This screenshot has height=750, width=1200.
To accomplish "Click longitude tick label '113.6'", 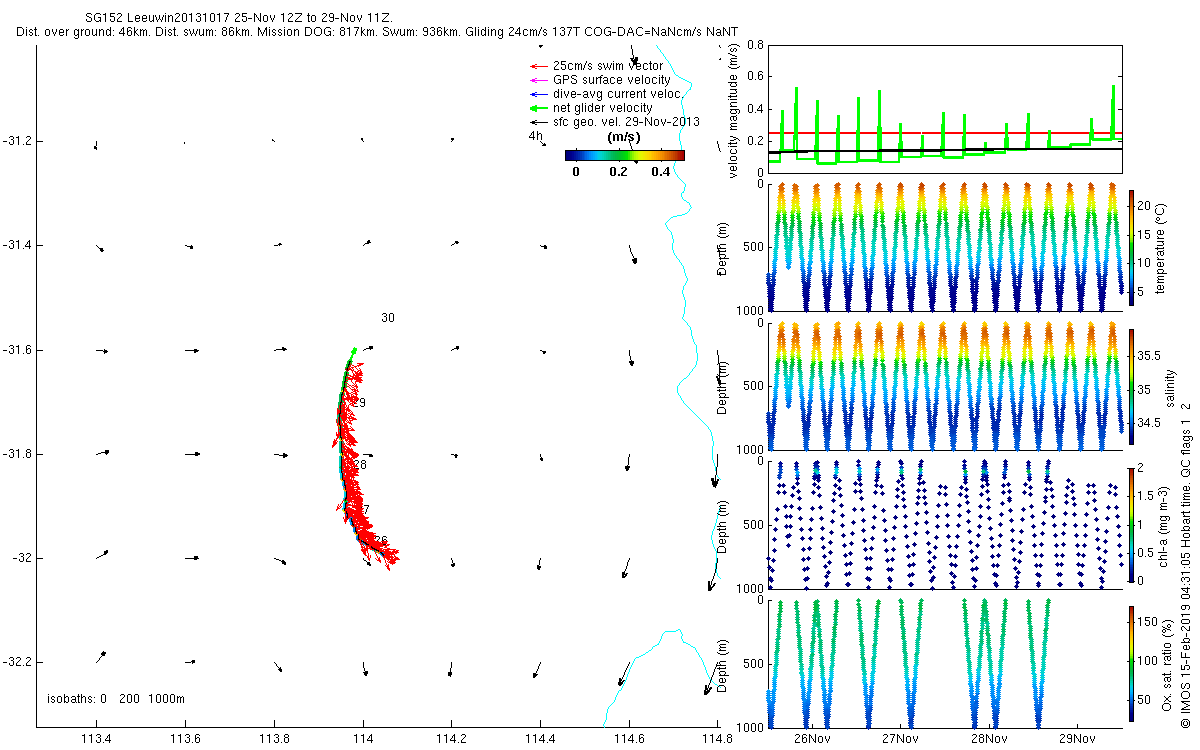I will pyautogui.click(x=186, y=739).
